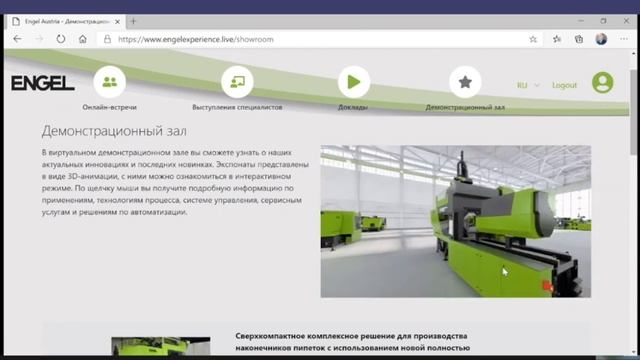Open a new tab with the plus button

[x=133, y=21]
